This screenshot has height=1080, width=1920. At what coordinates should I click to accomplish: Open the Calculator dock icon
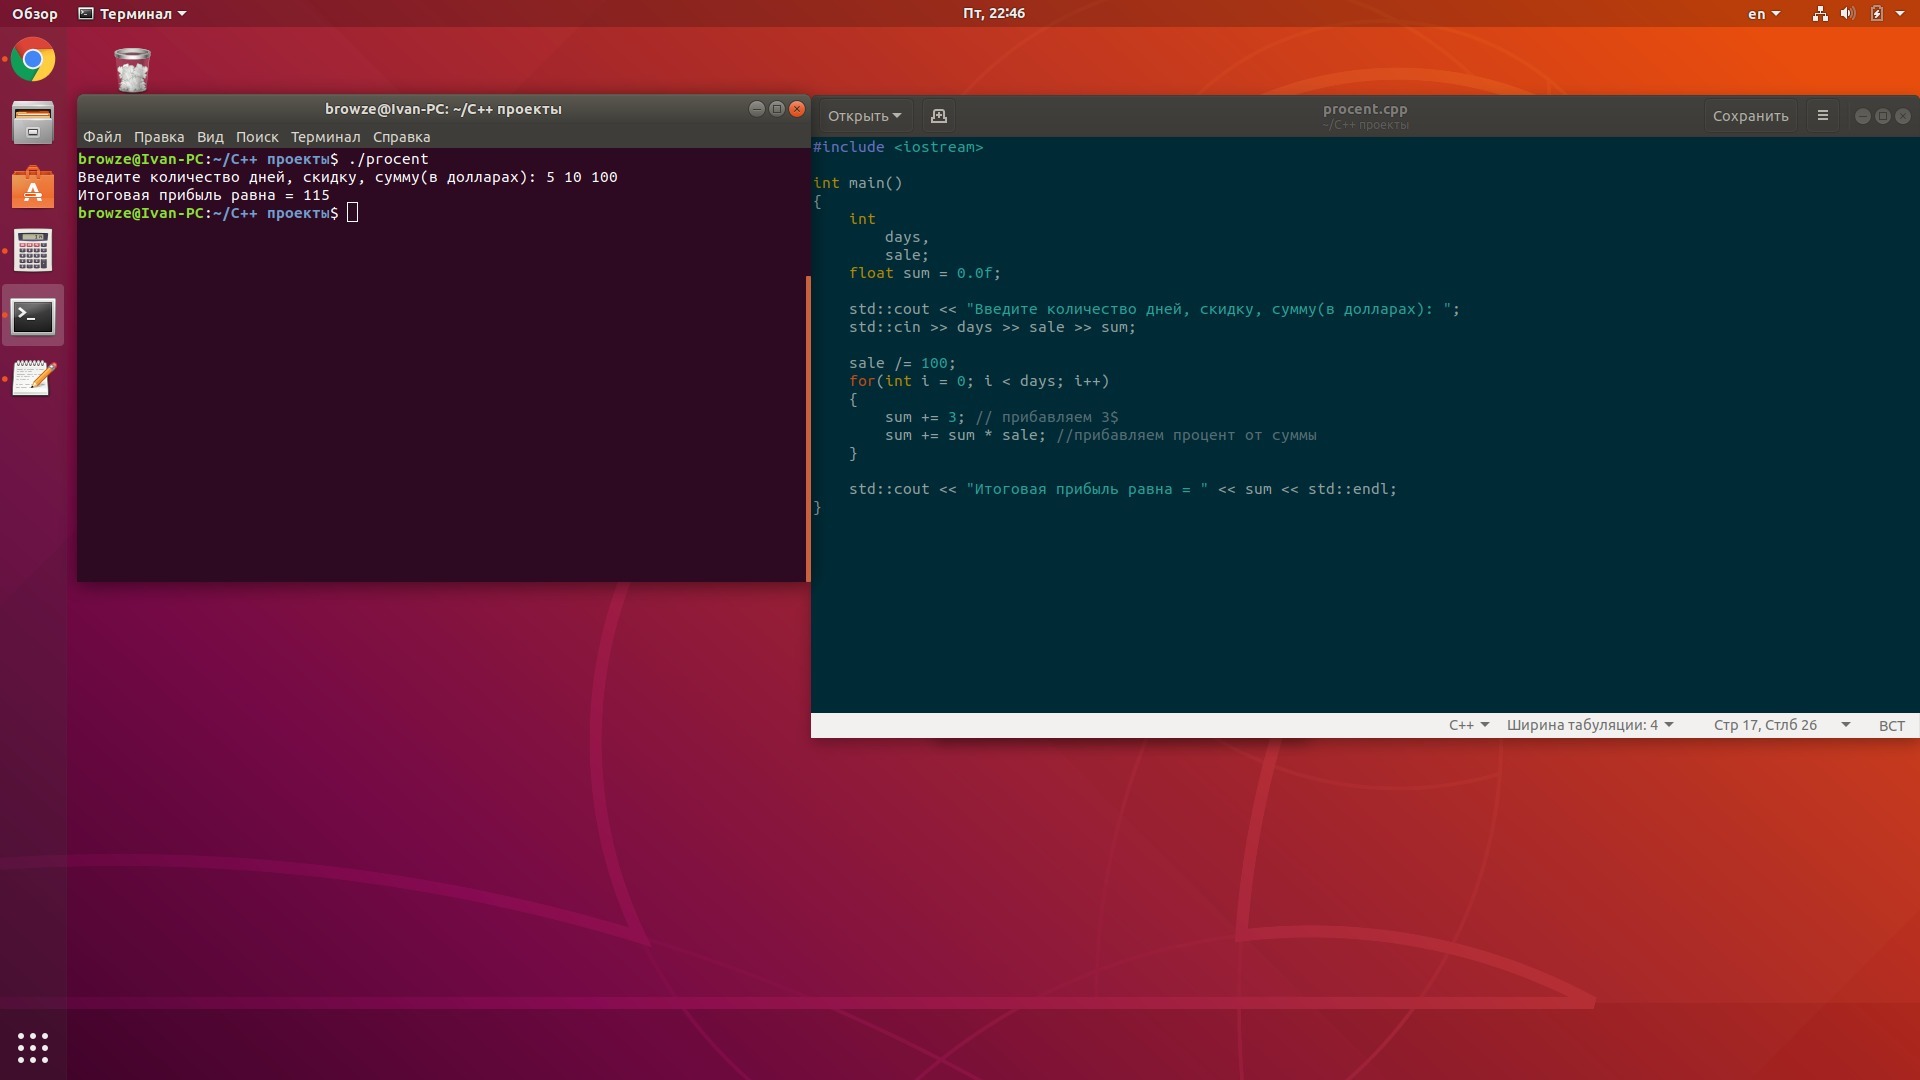(x=33, y=251)
